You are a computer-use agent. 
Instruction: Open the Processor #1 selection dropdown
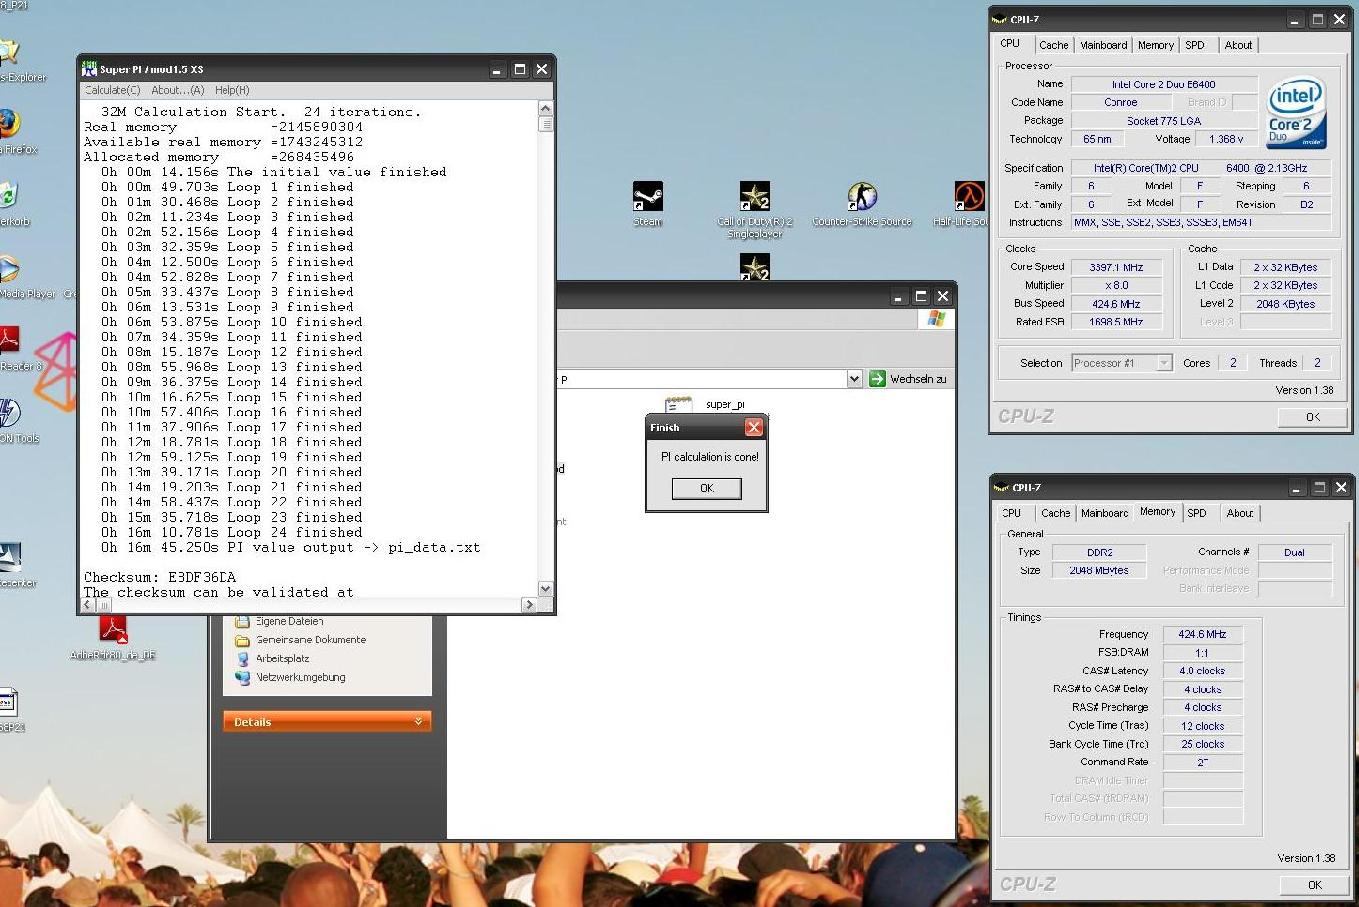[1164, 363]
